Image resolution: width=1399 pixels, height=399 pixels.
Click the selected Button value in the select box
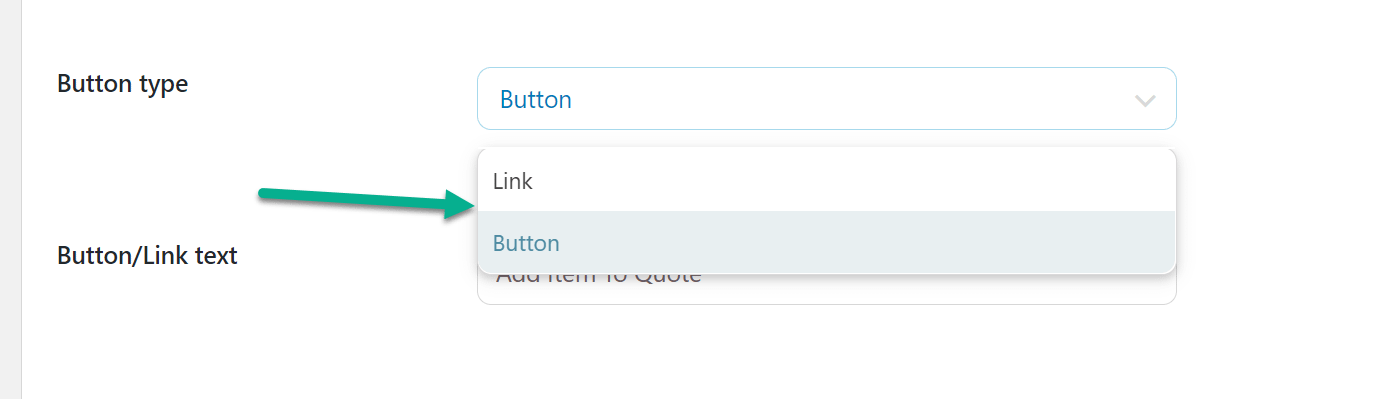point(535,100)
